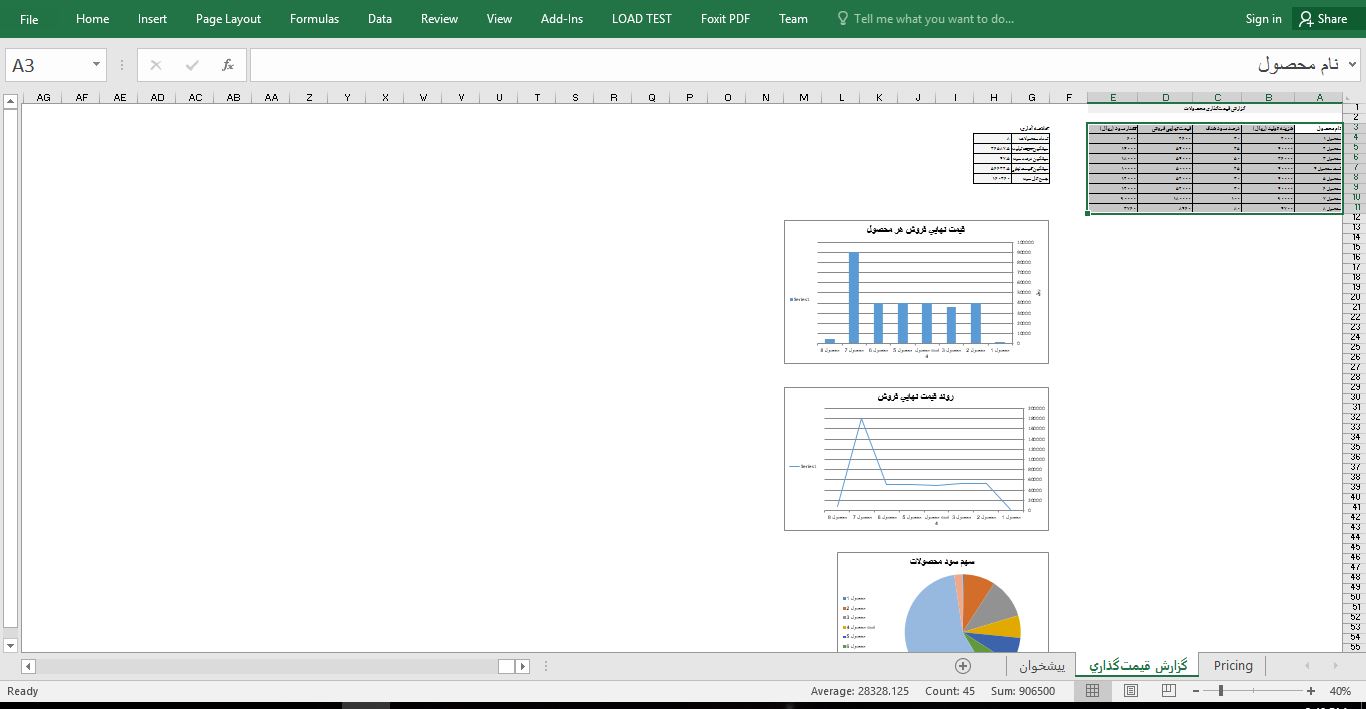The image size is (1366, 709).
Task: Expand the formula bar
Action: pos(1353,65)
